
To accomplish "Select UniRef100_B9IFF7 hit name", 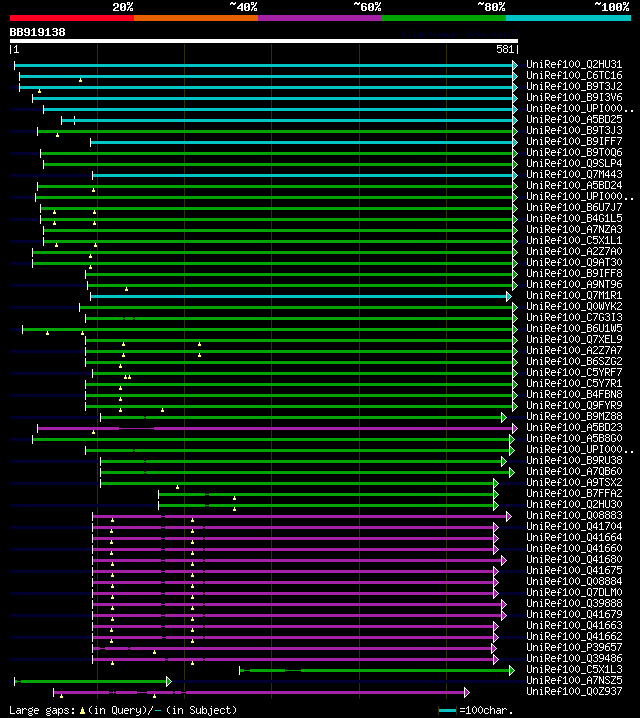I will click(574, 141).
